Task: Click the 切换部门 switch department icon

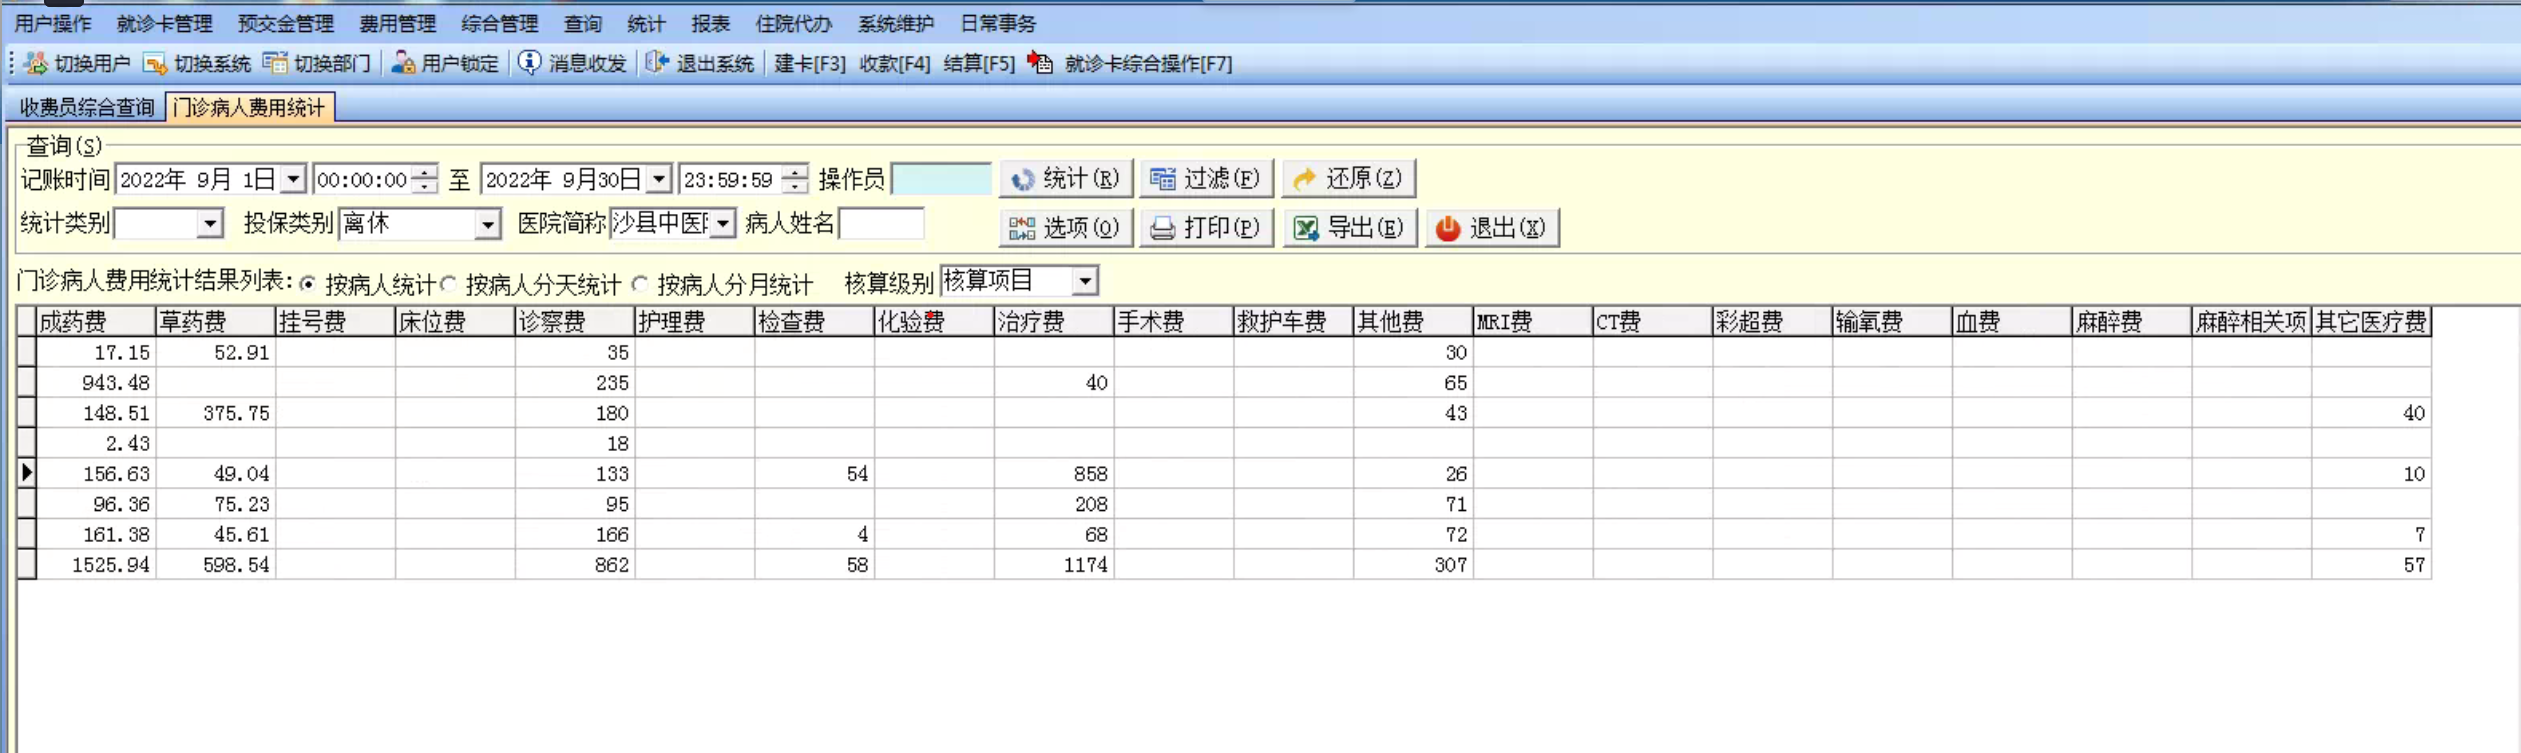Action: pyautogui.click(x=275, y=64)
